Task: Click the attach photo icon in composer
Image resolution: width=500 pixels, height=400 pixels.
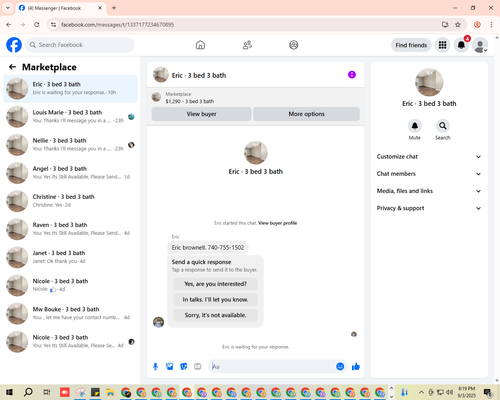Action: (x=170, y=367)
